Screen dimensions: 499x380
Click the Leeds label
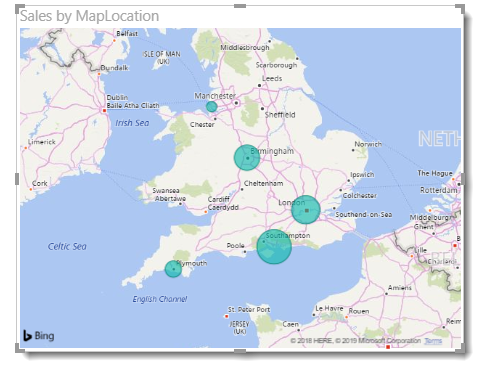point(272,79)
